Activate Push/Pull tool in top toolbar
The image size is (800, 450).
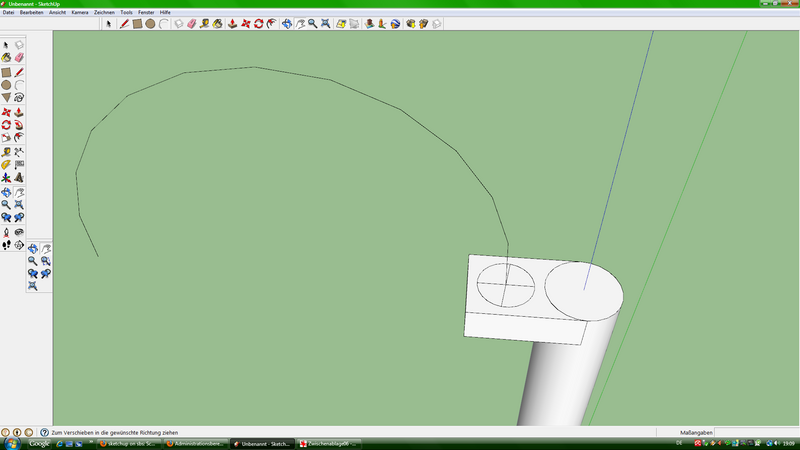[231, 23]
